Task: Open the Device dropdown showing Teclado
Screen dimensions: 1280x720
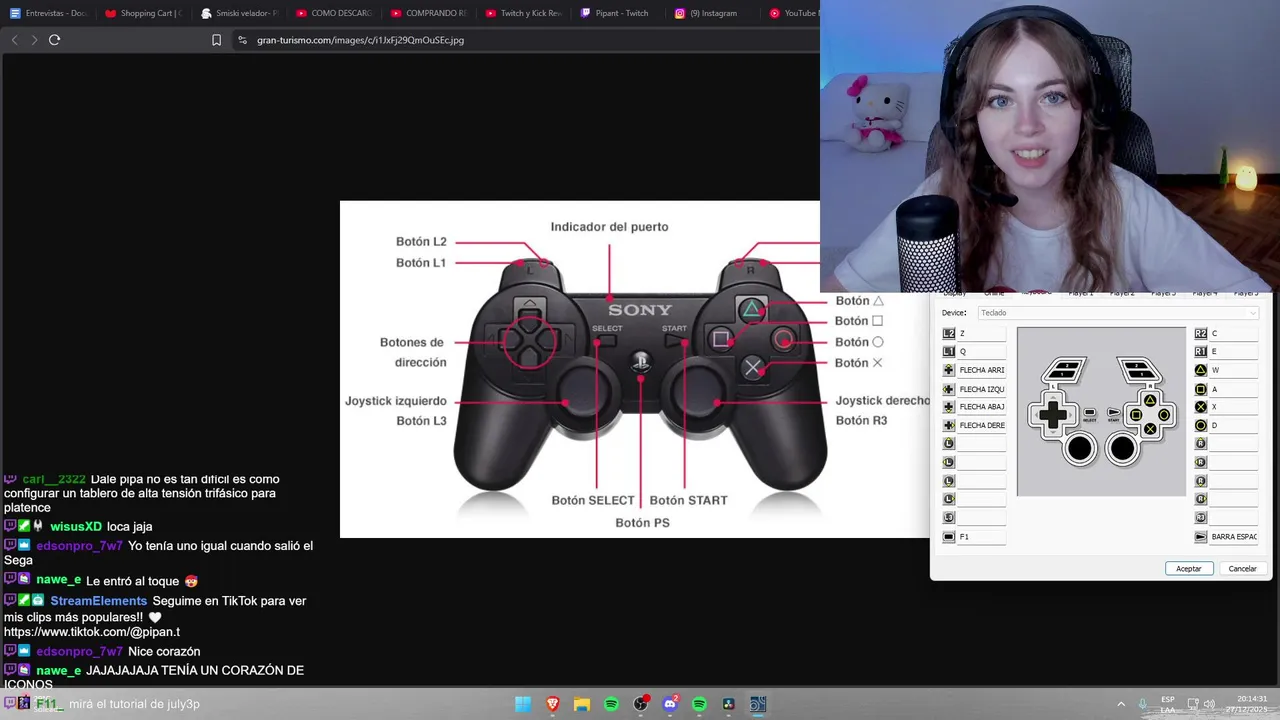Action: pyautogui.click(x=1116, y=313)
